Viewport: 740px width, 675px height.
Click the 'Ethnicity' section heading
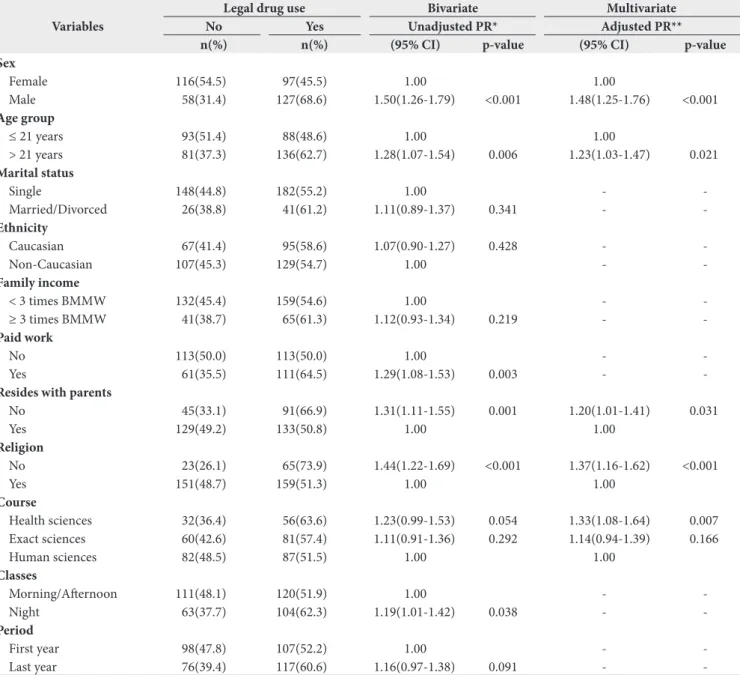24,228
